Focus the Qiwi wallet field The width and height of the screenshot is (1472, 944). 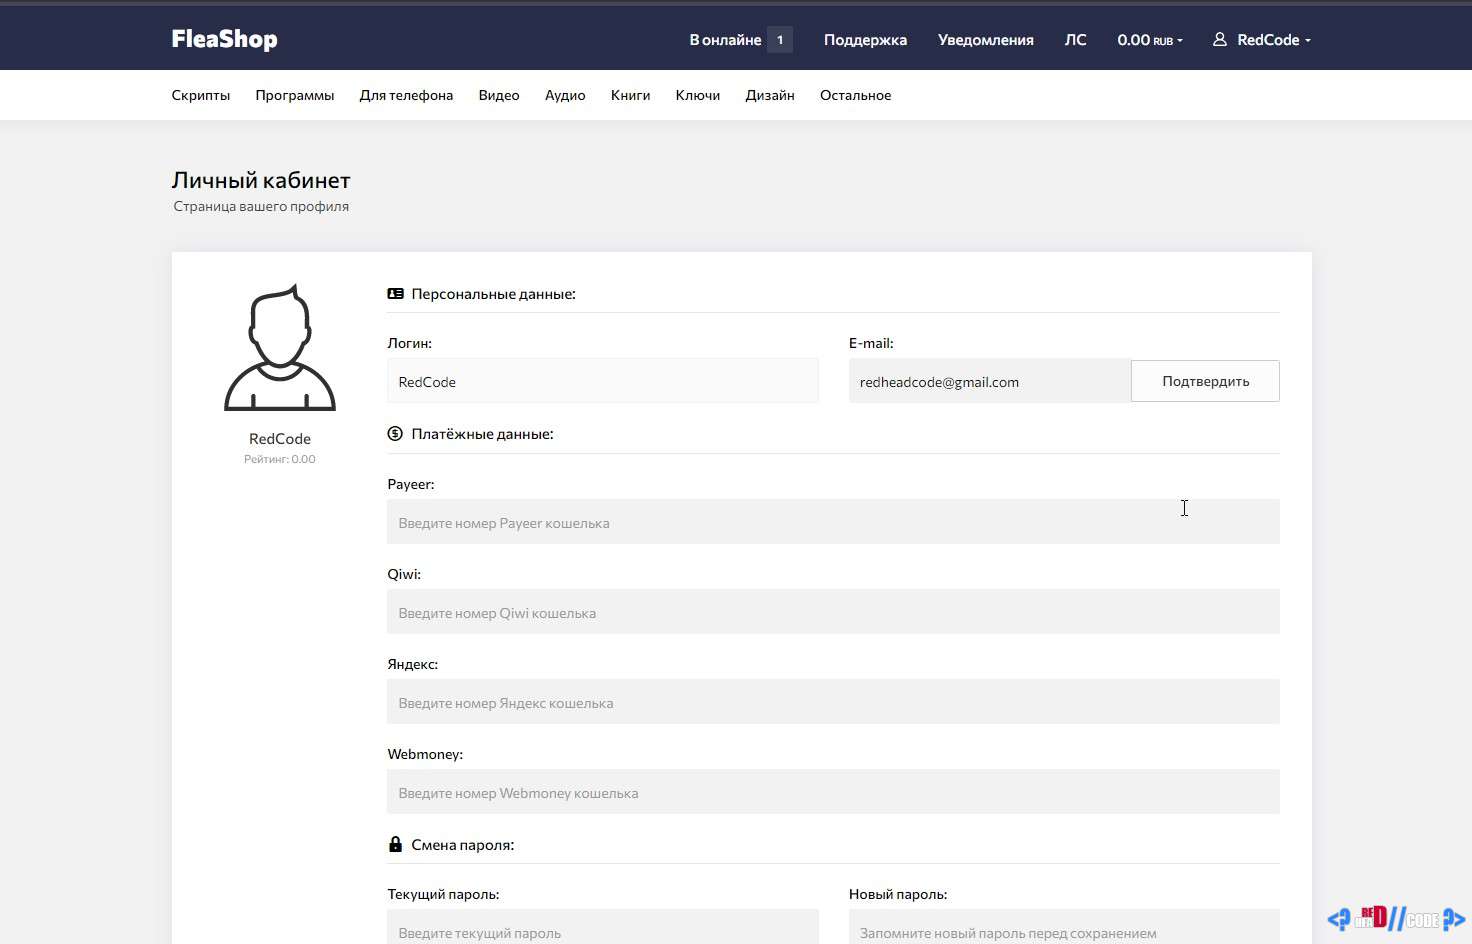click(833, 612)
